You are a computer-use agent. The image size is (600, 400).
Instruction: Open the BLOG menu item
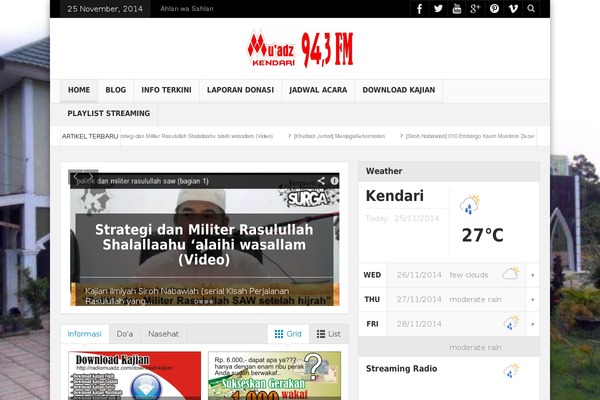116,90
